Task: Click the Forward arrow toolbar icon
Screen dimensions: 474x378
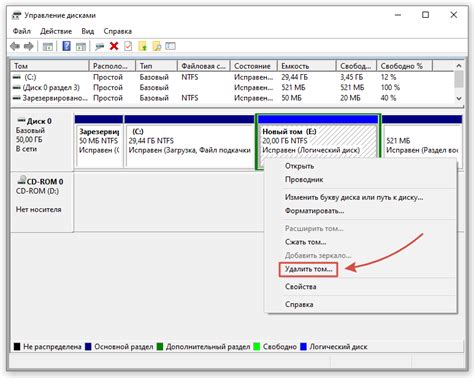Action: pos(29,46)
